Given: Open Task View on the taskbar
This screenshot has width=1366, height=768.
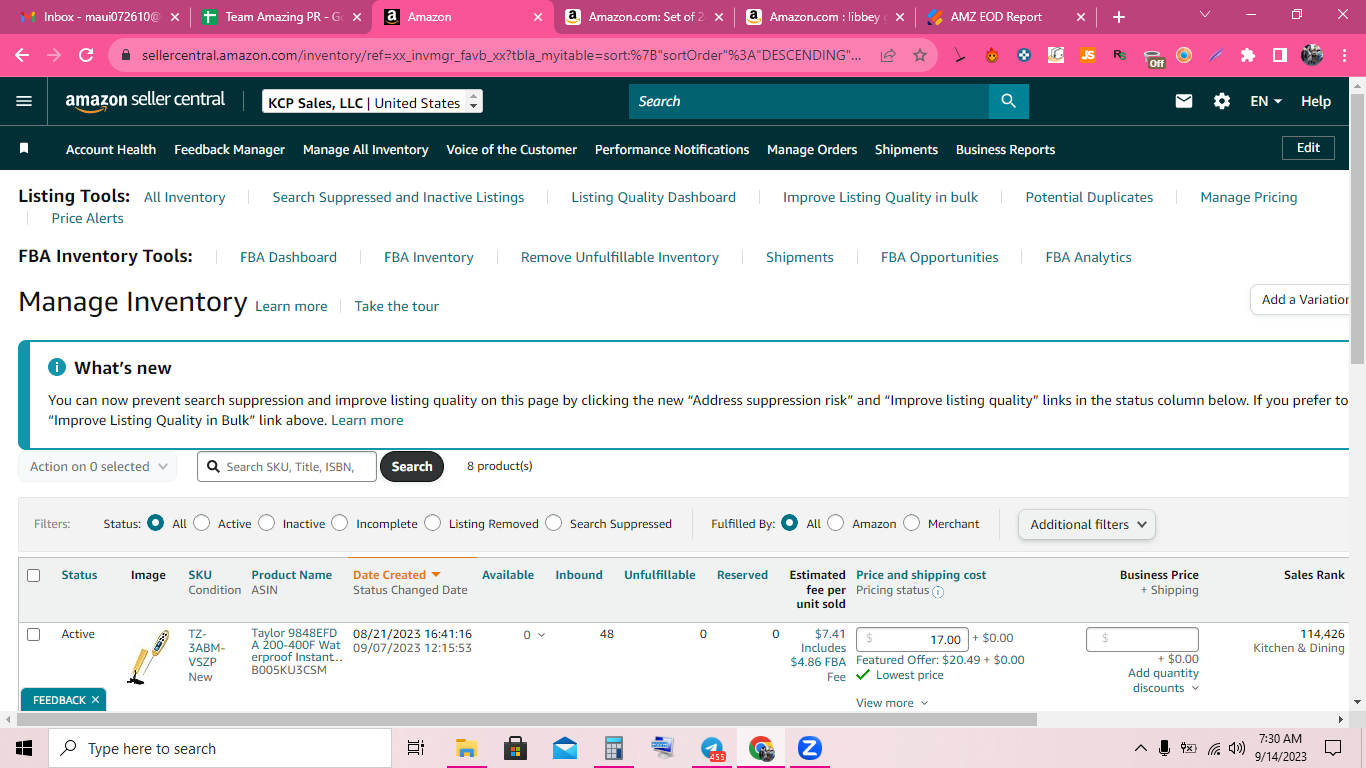Looking at the screenshot, I should (x=416, y=748).
